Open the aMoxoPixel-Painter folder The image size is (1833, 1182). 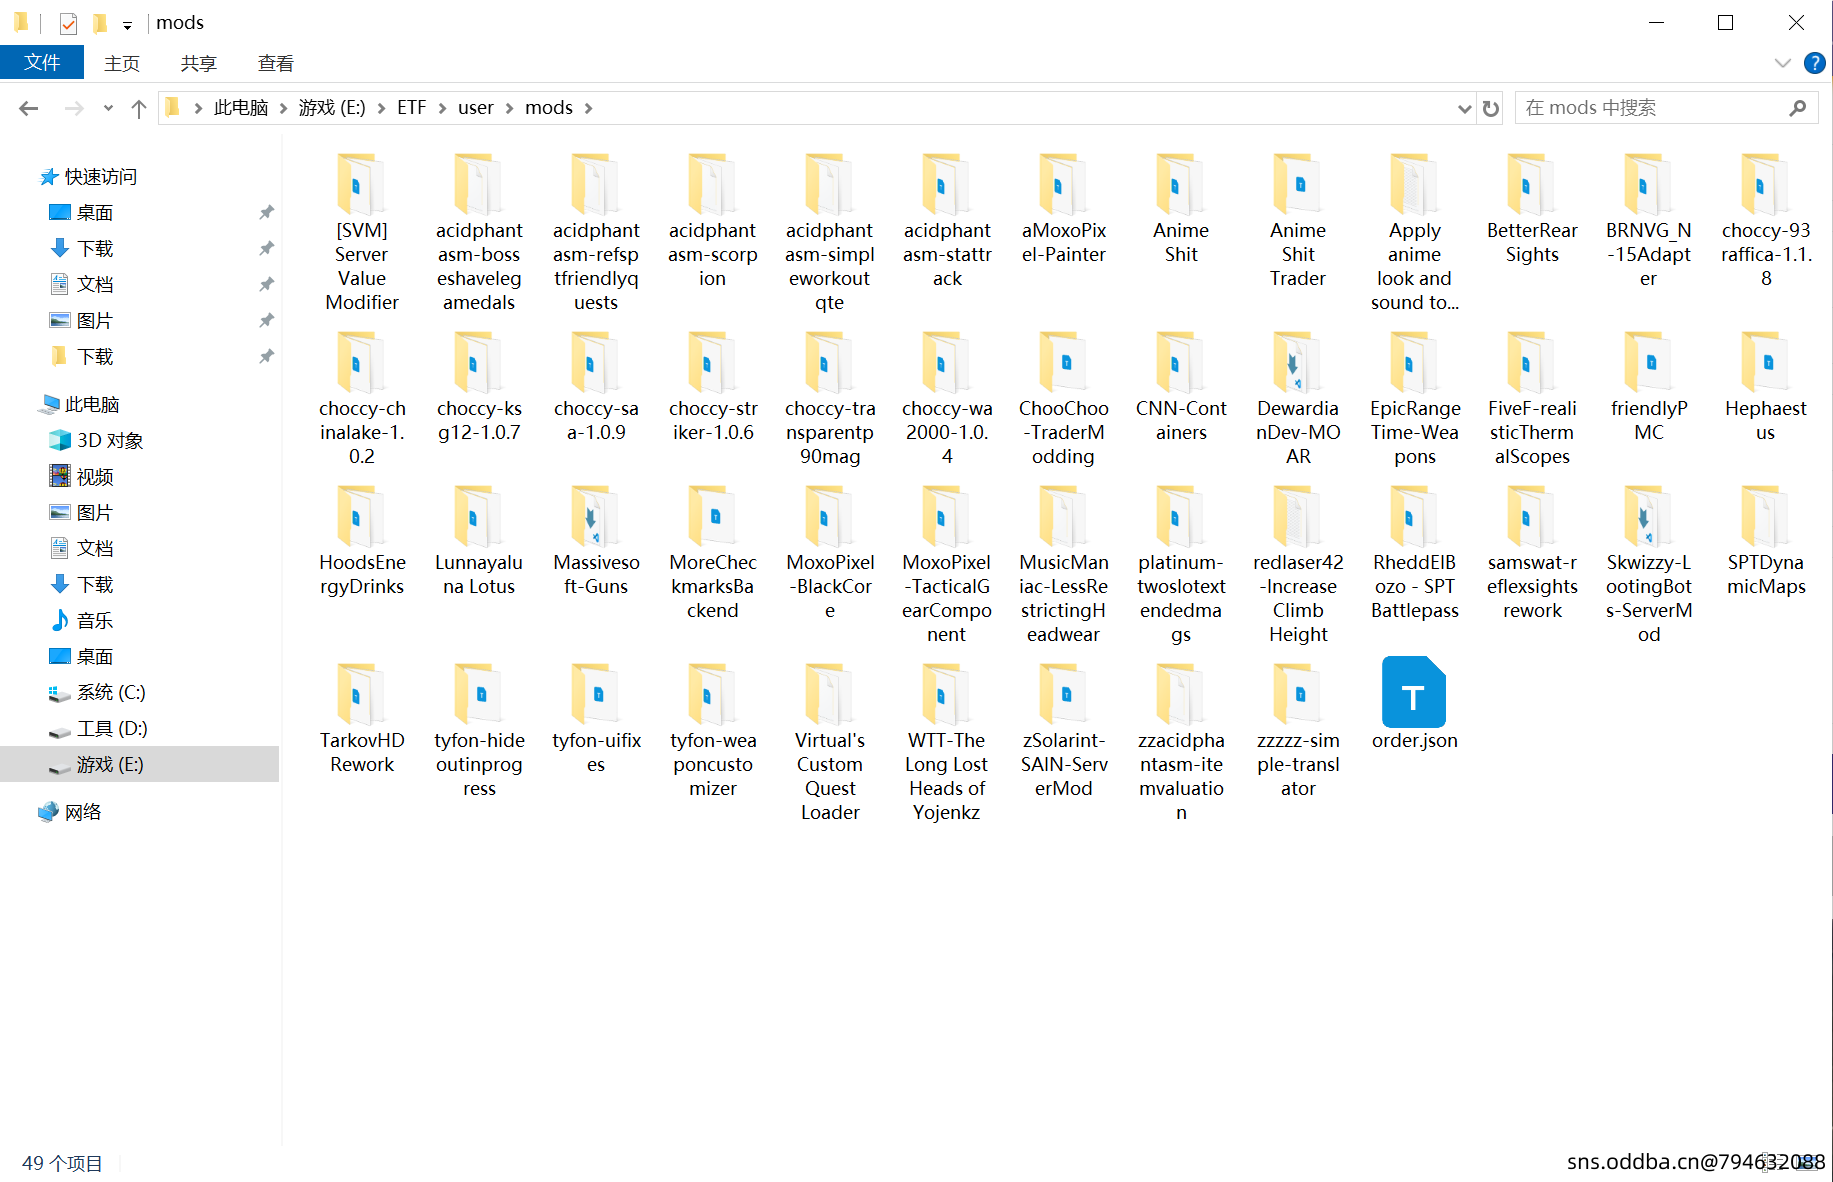1064,208
